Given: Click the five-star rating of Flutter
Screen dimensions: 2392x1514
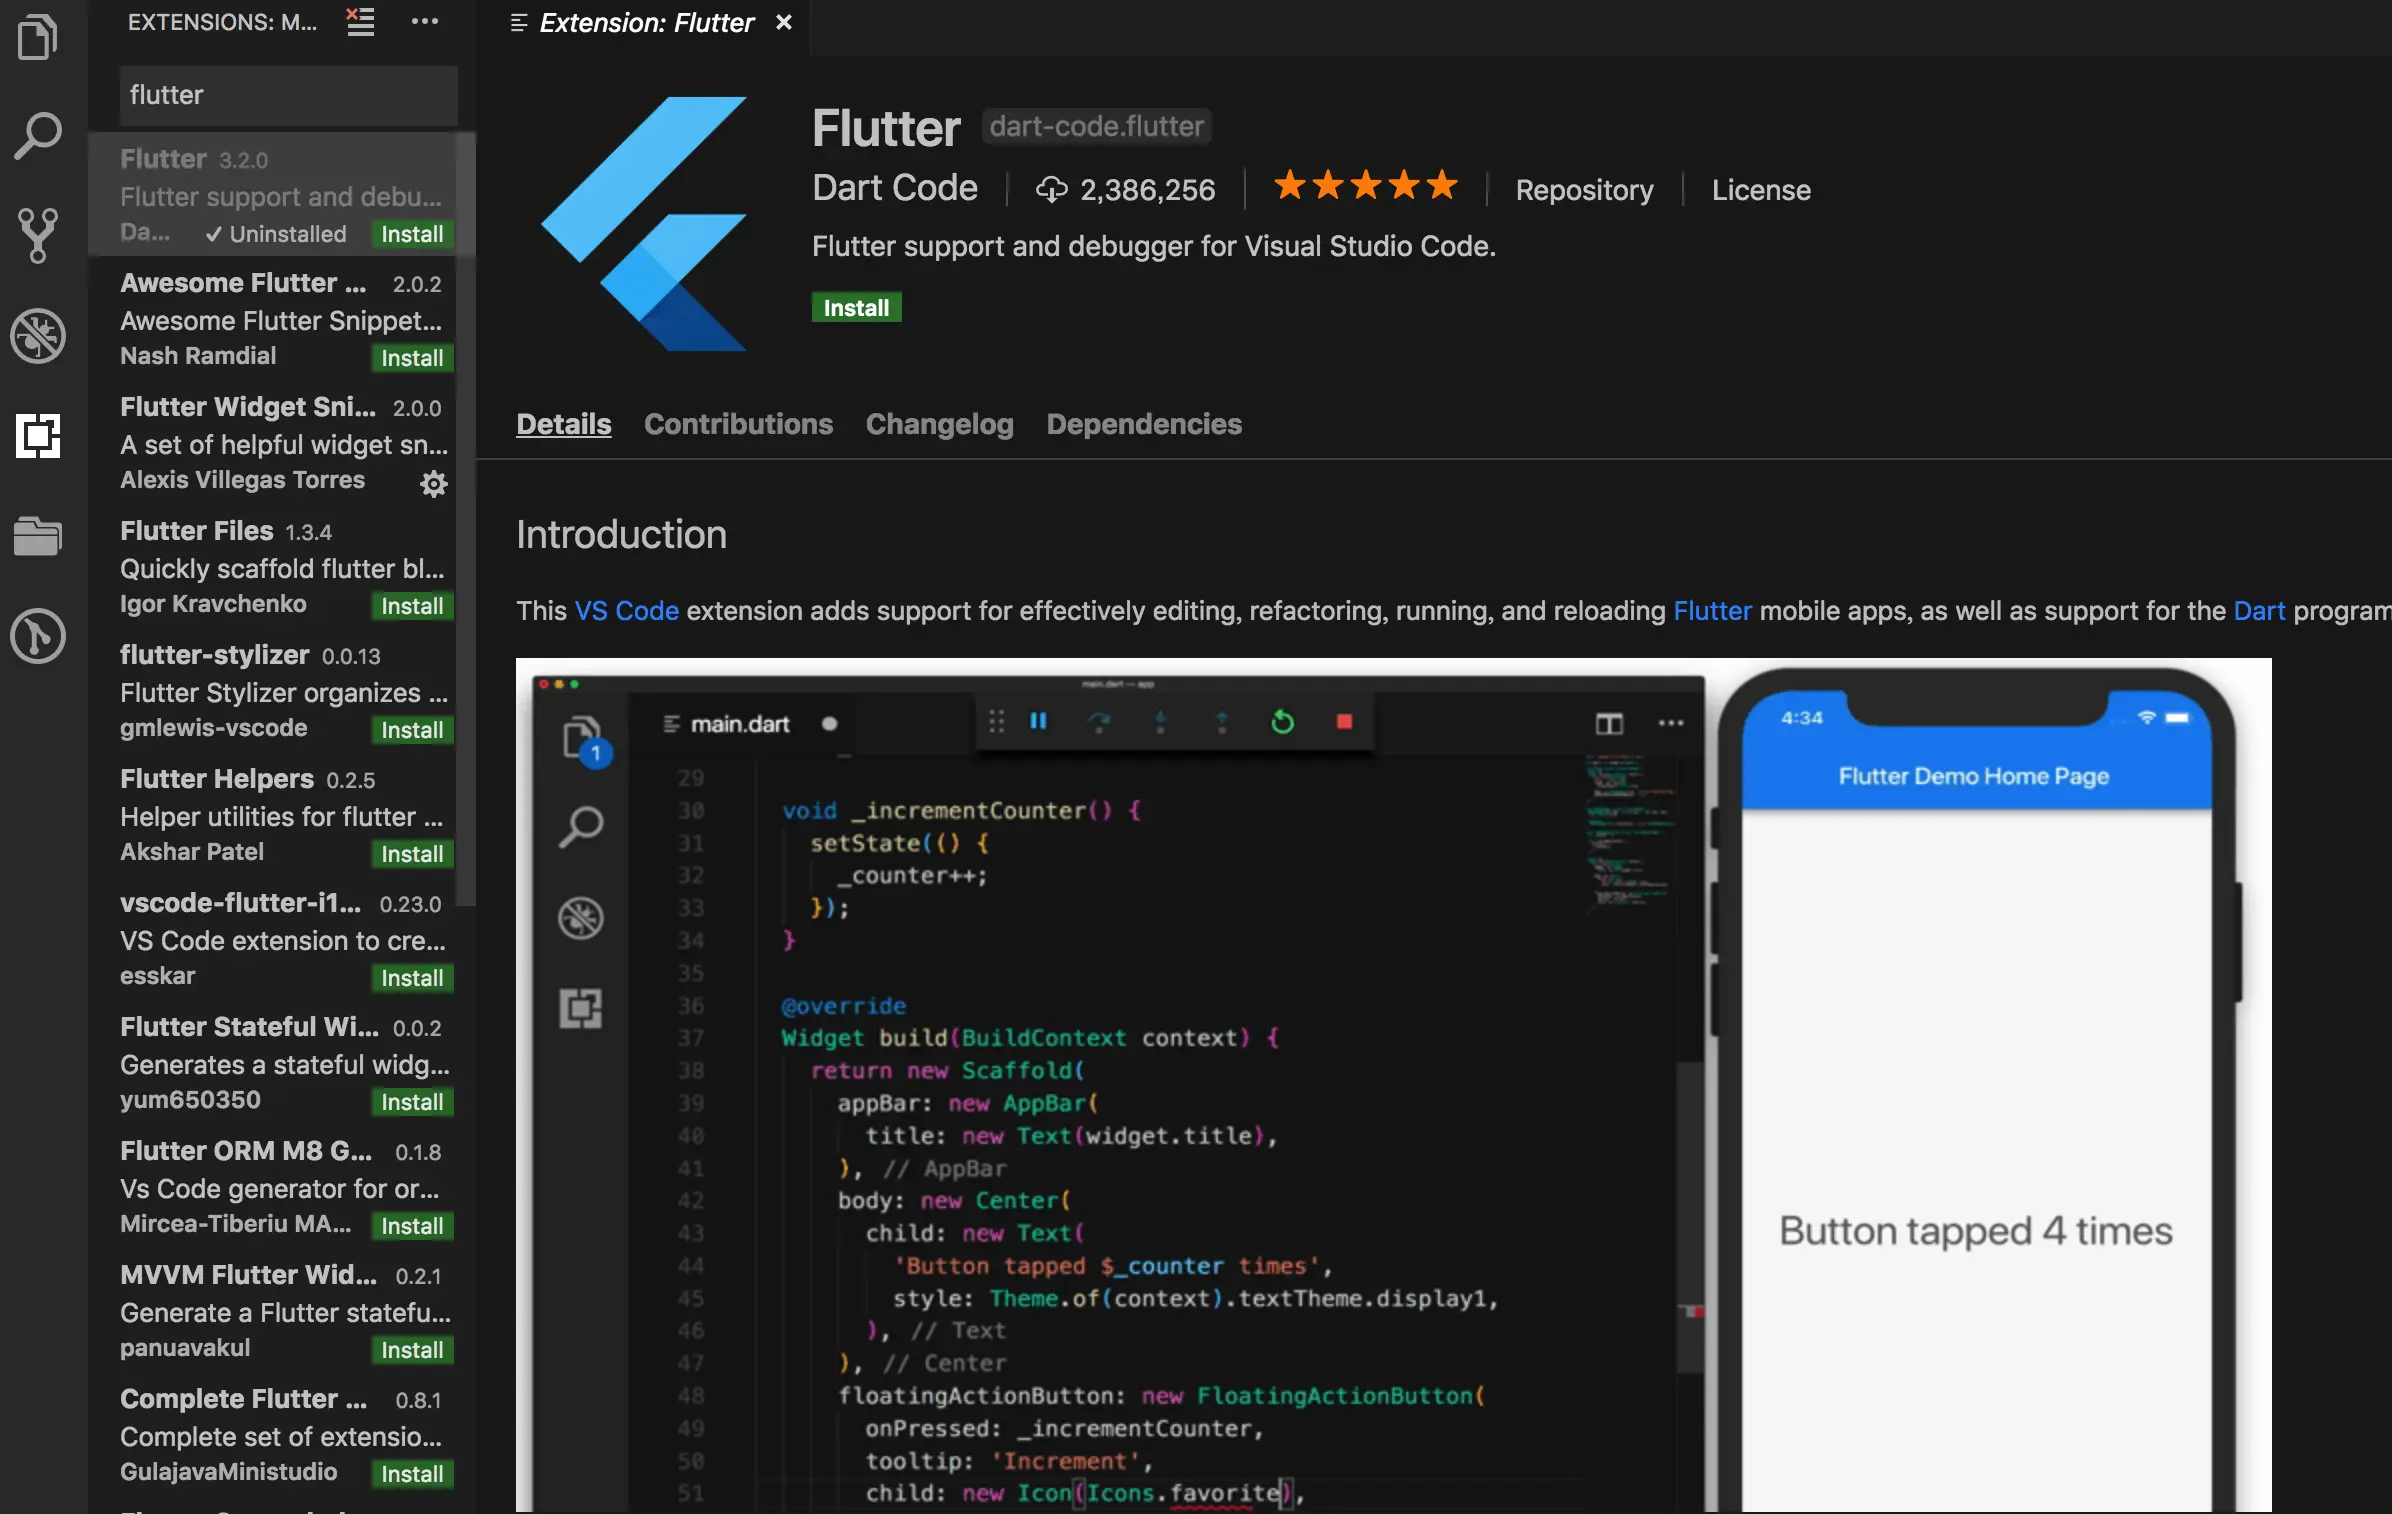Looking at the screenshot, I should (1365, 187).
